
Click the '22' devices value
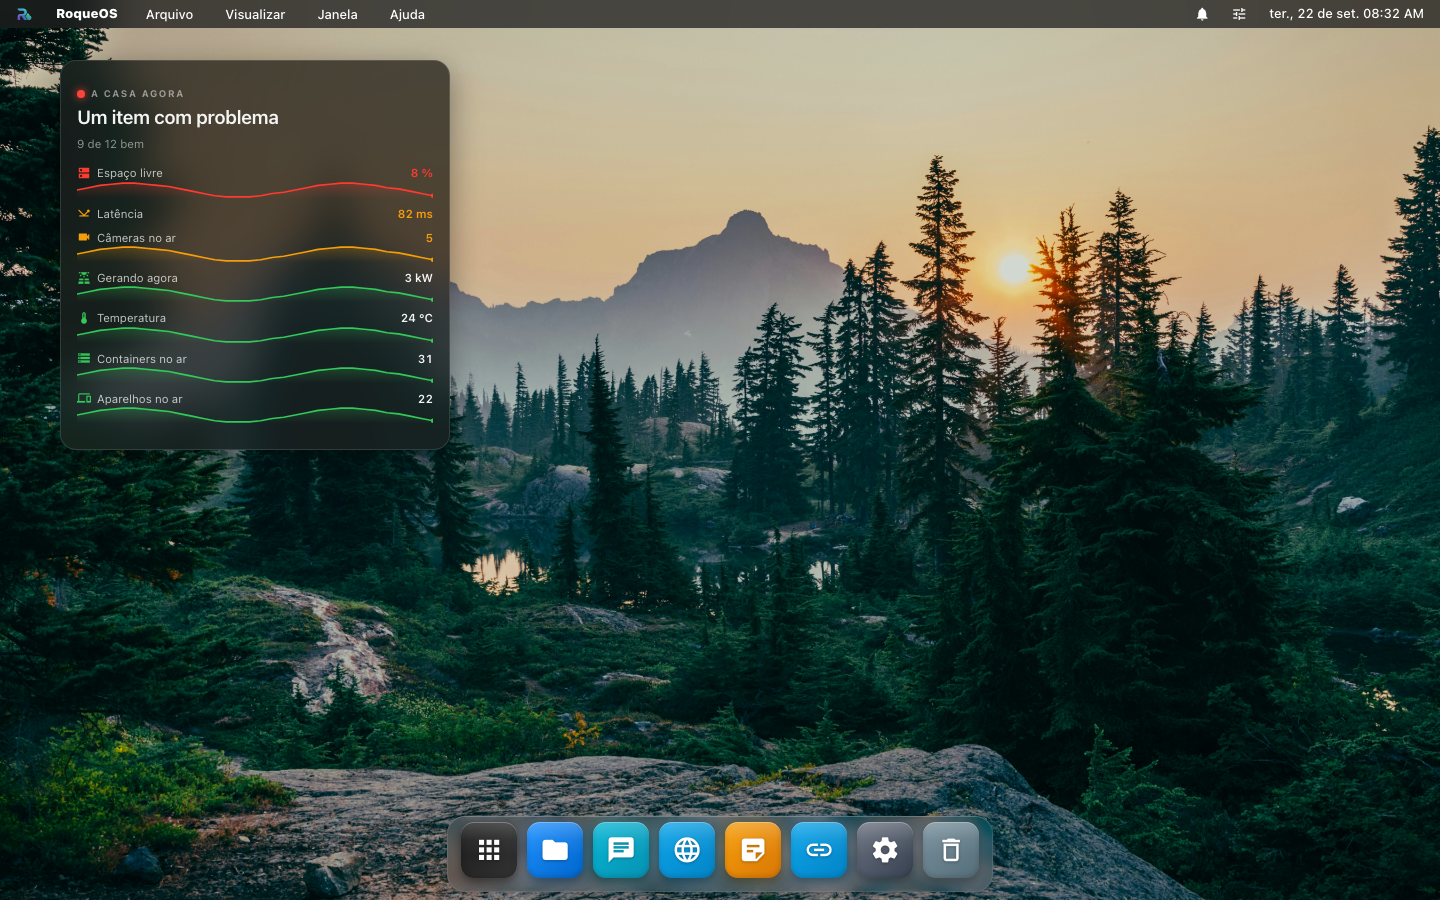pos(425,399)
